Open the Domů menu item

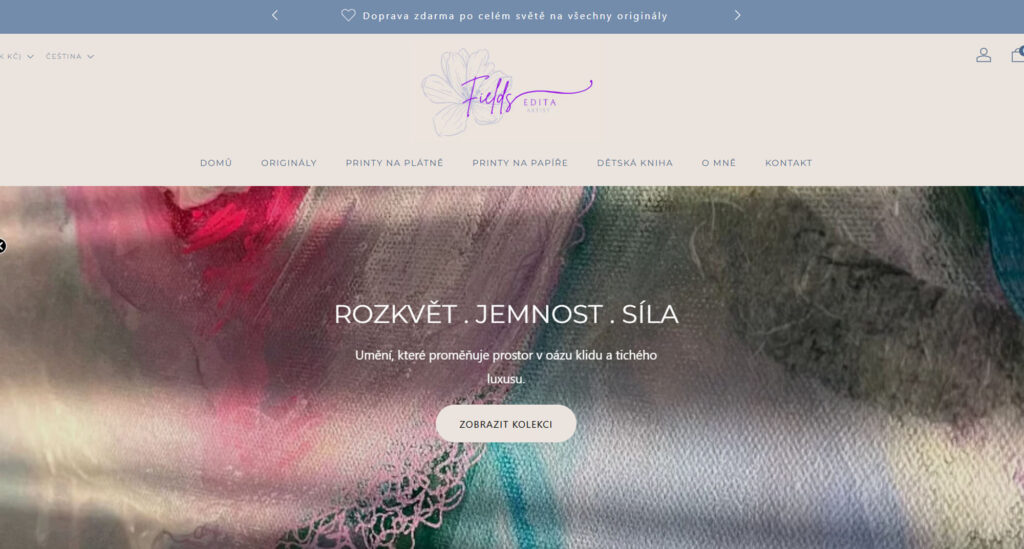point(216,163)
